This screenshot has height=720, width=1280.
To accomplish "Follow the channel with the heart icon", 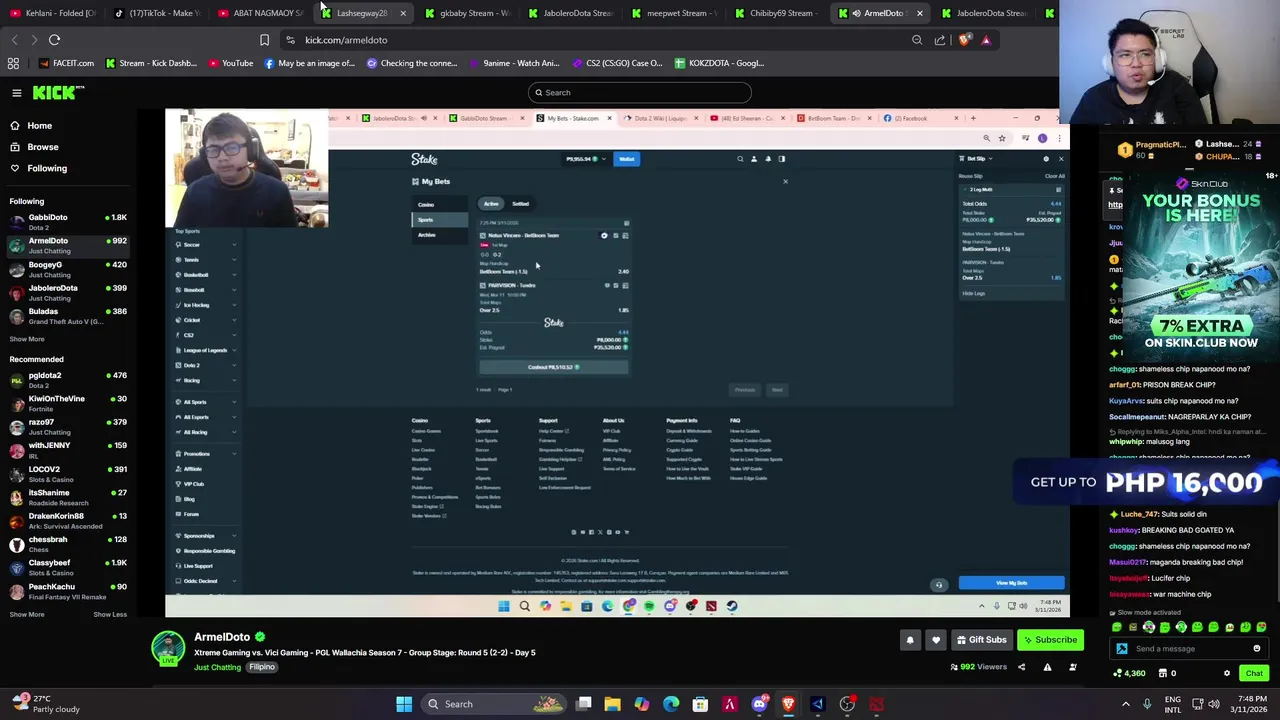I will (936, 640).
